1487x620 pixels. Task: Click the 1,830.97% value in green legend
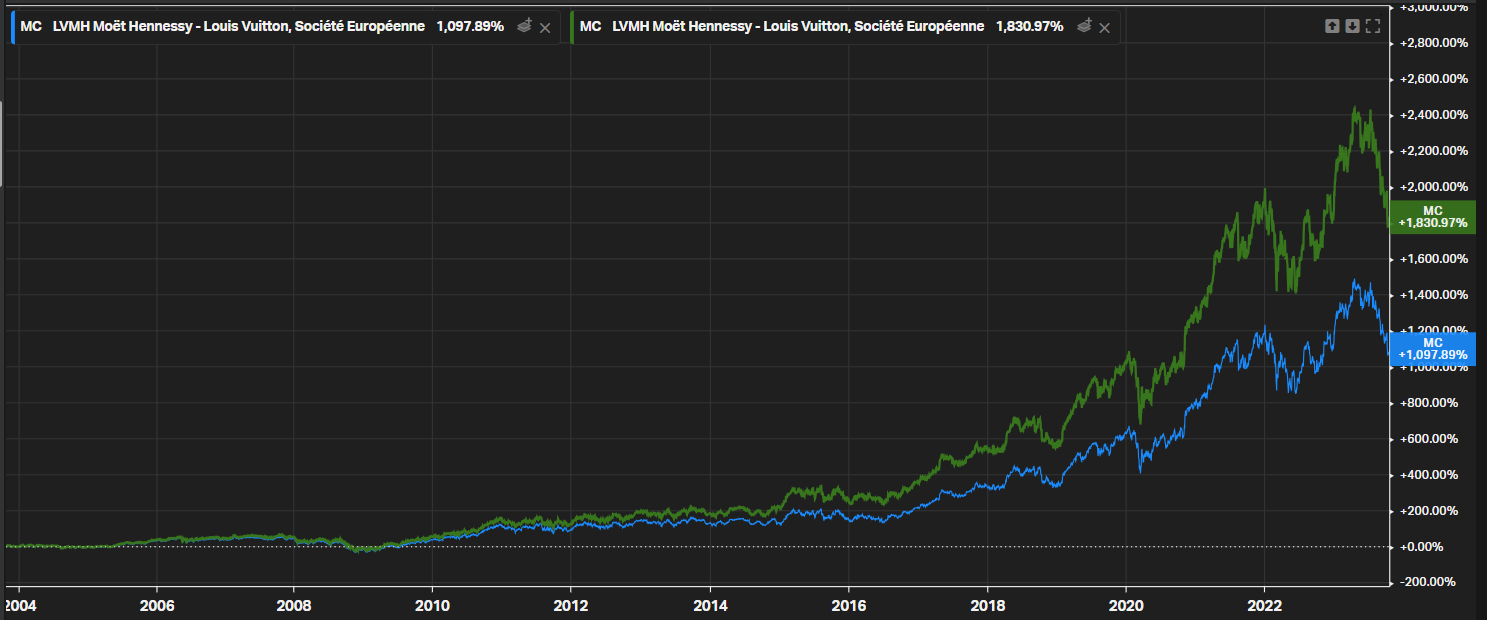[x=1030, y=27]
